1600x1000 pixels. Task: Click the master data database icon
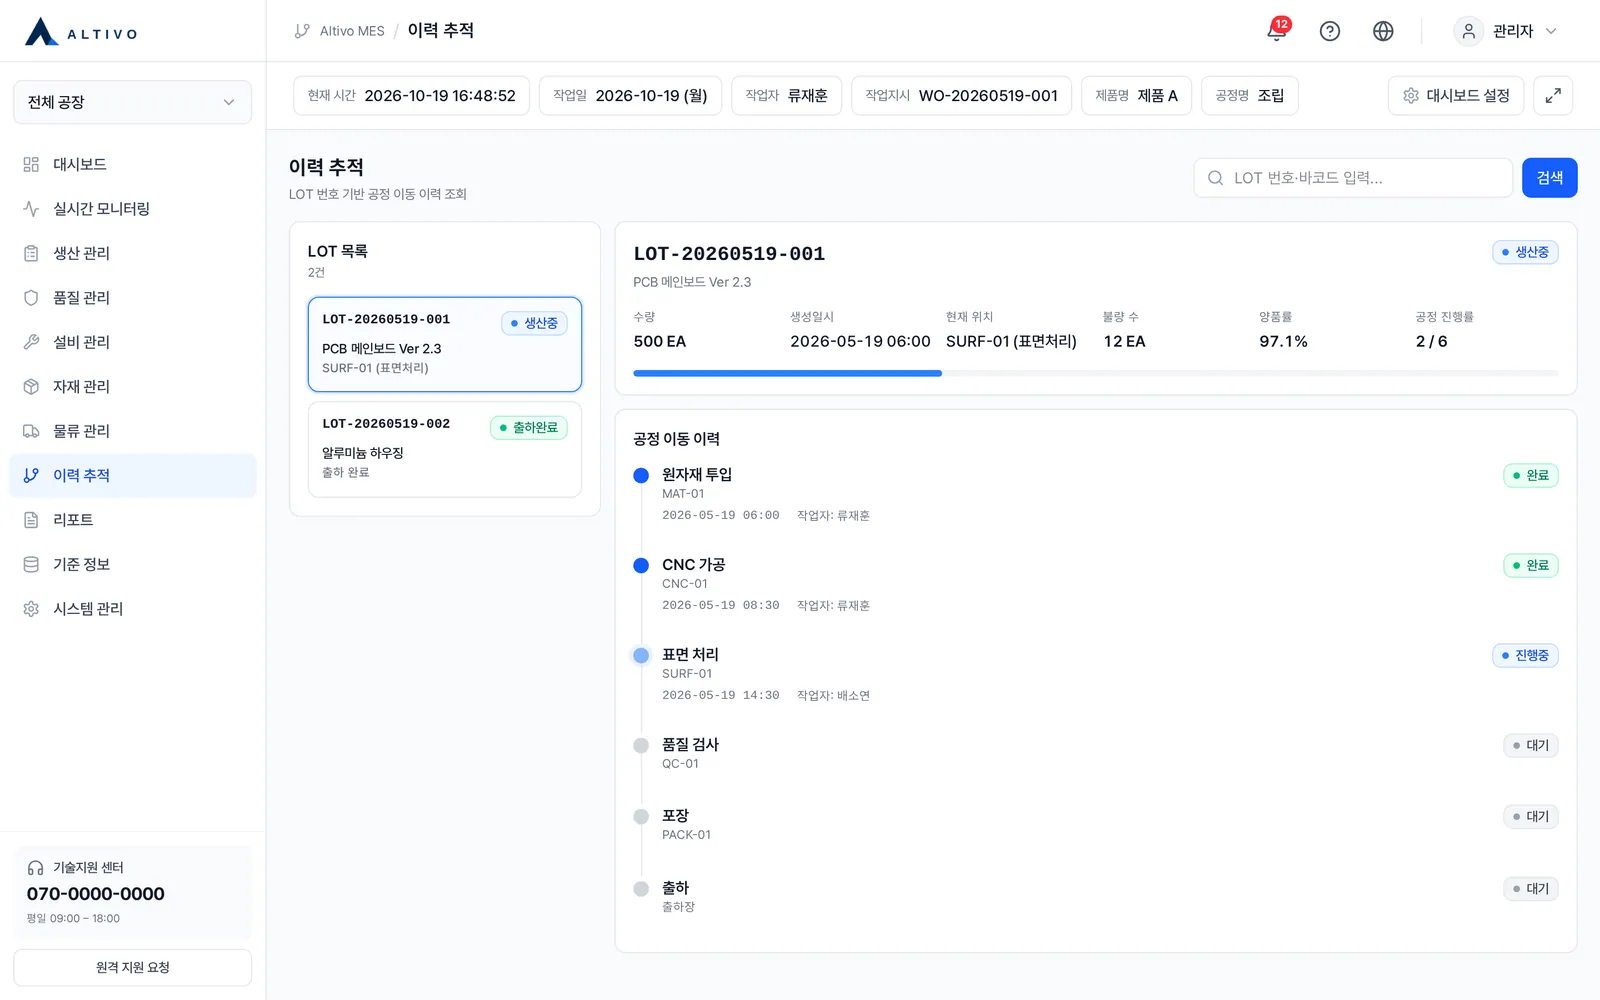point(31,564)
